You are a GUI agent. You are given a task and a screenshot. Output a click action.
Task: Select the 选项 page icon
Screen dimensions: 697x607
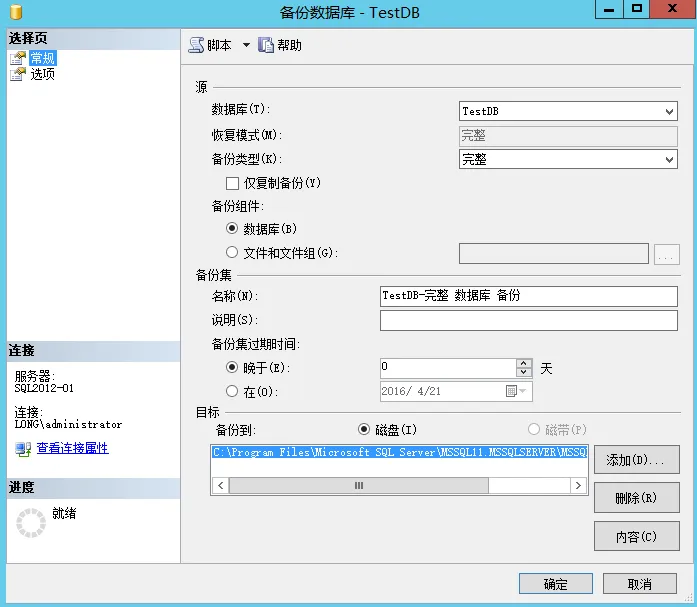point(18,74)
